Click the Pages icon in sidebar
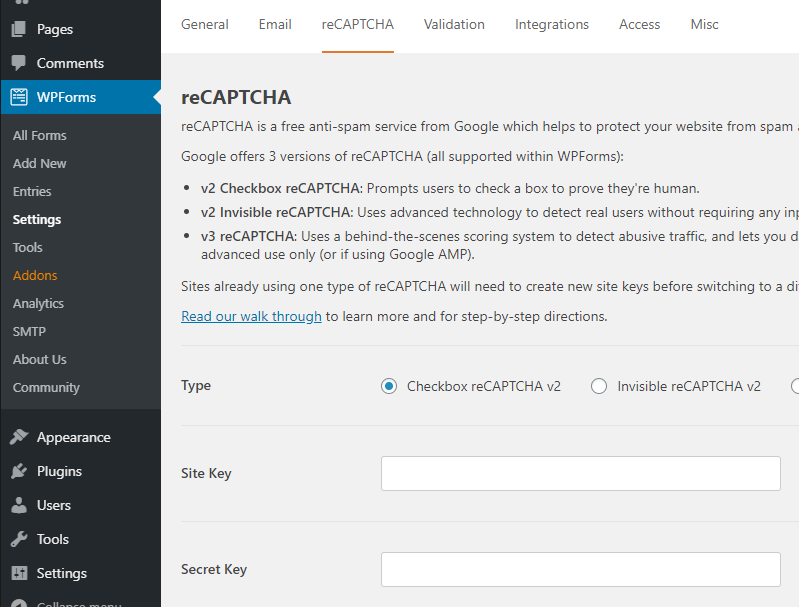This screenshot has width=799, height=607. point(18,29)
